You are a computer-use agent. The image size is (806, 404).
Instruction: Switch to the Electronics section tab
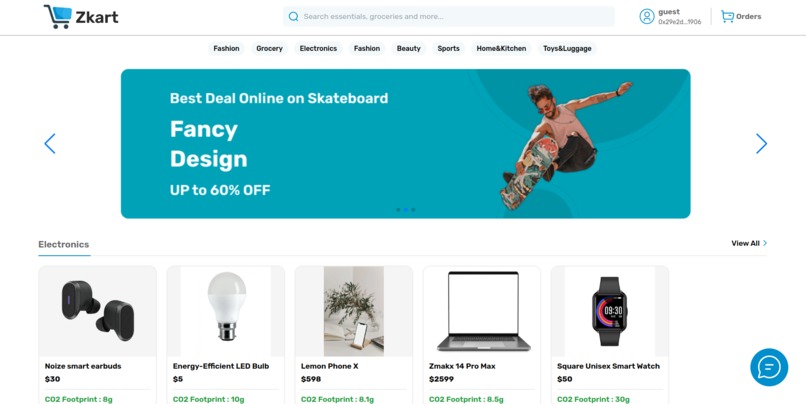(64, 245)
